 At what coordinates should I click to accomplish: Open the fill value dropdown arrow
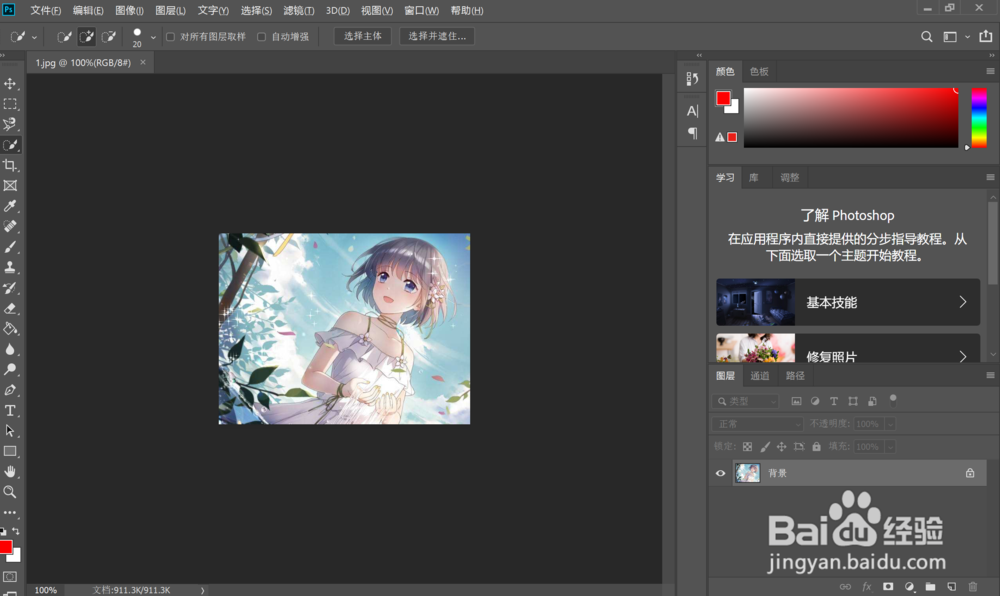click(890, 447)
